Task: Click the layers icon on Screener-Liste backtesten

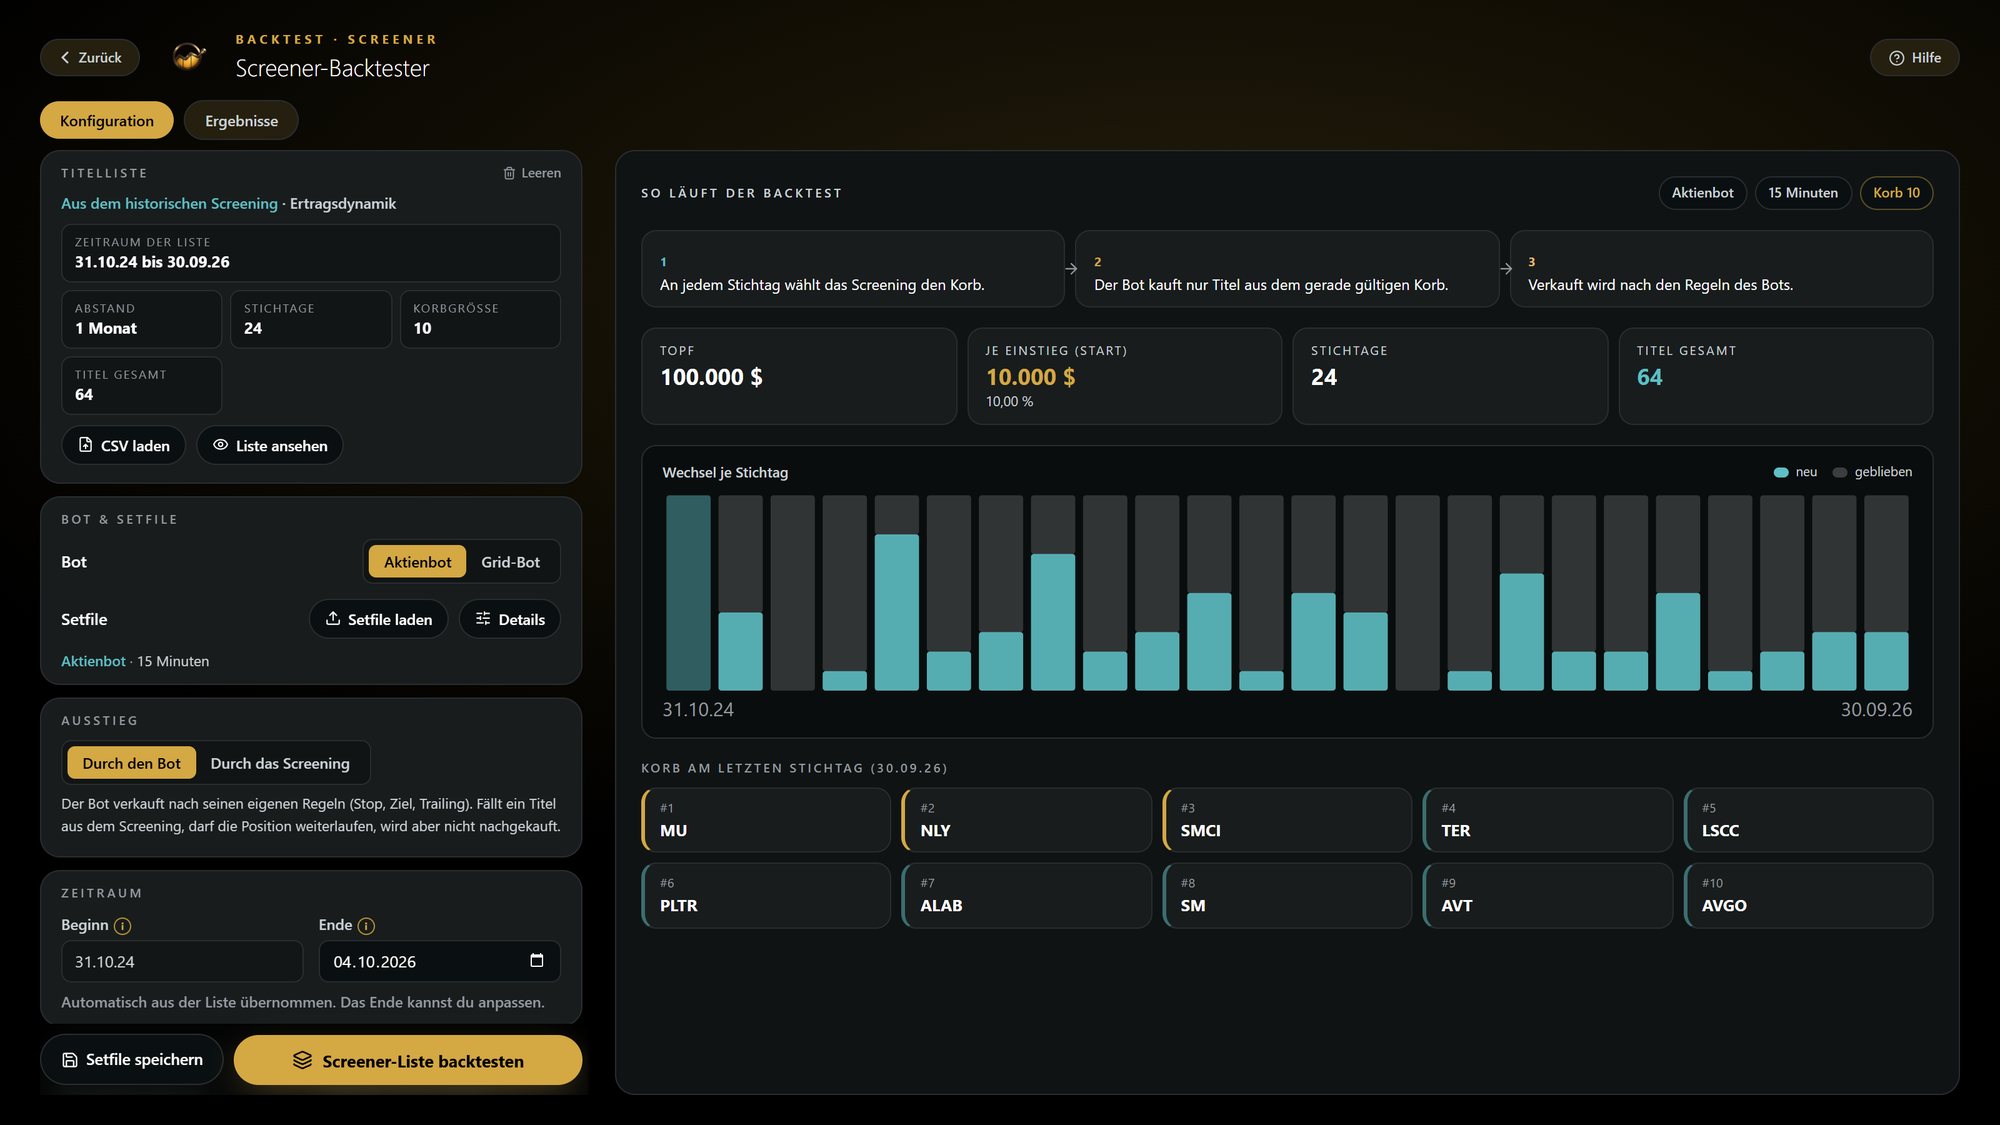Action: 302,1060
